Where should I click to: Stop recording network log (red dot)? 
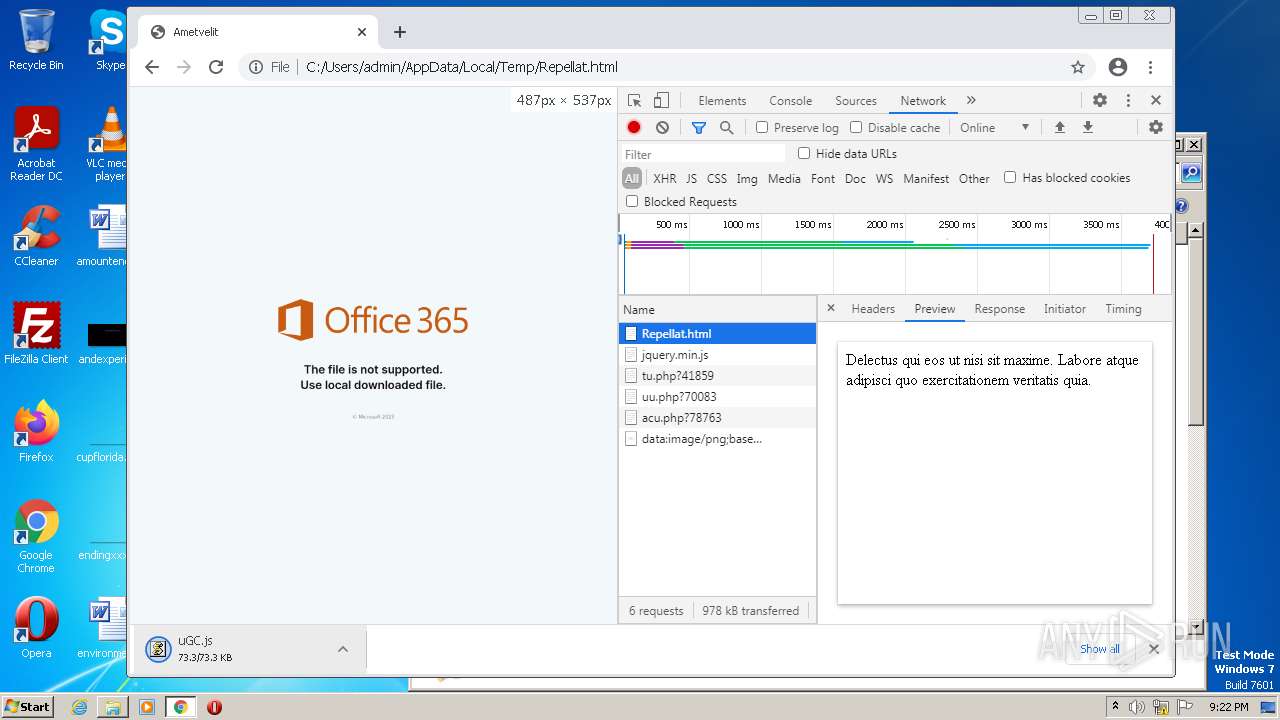click(634, 127)
